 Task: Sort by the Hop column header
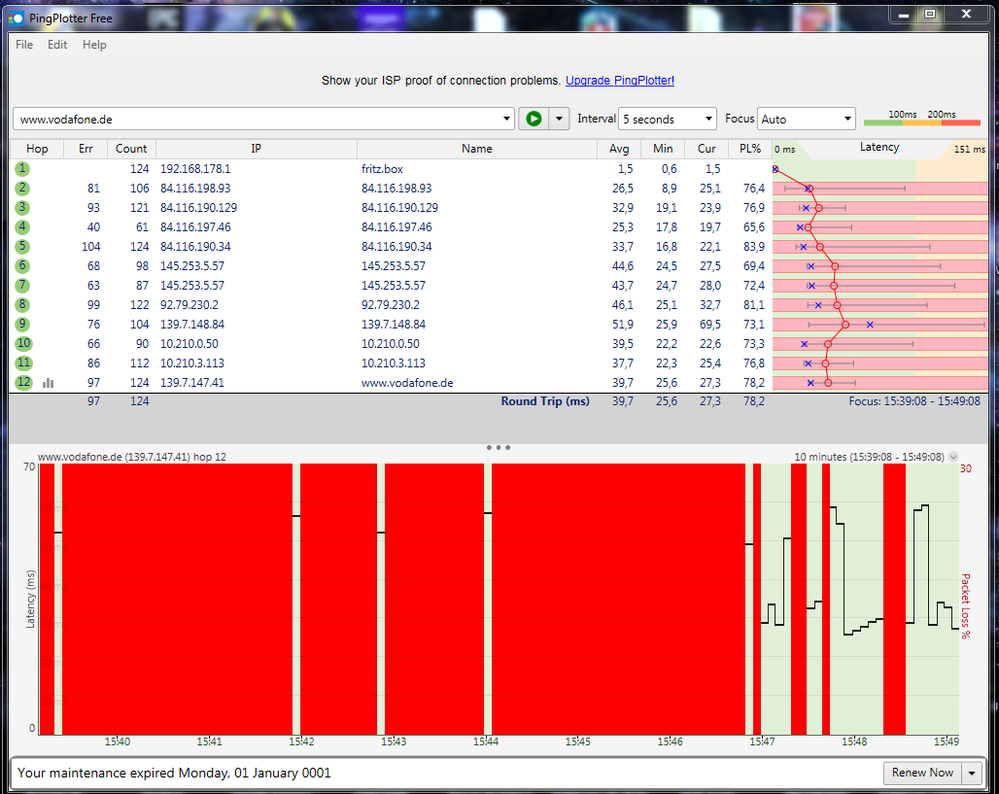click(x=37, y=148)
